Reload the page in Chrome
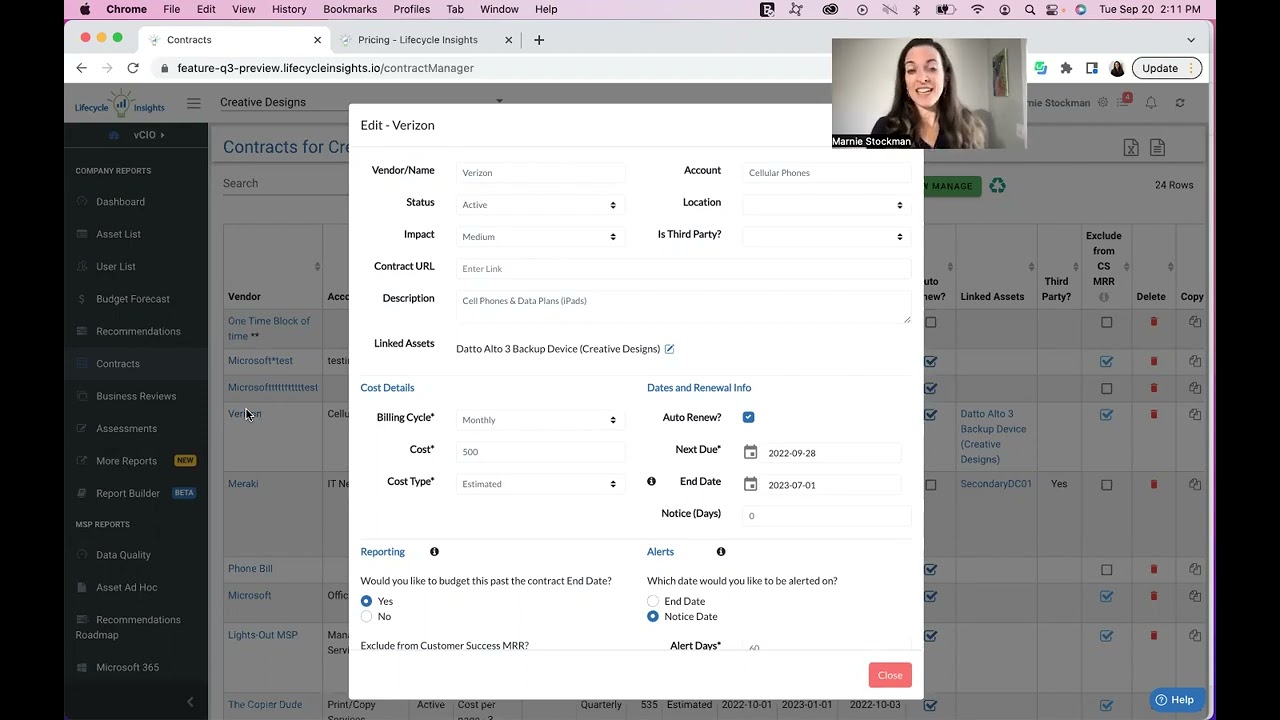The width and height of the screenshot is (1280, 720). click(133, 68)
